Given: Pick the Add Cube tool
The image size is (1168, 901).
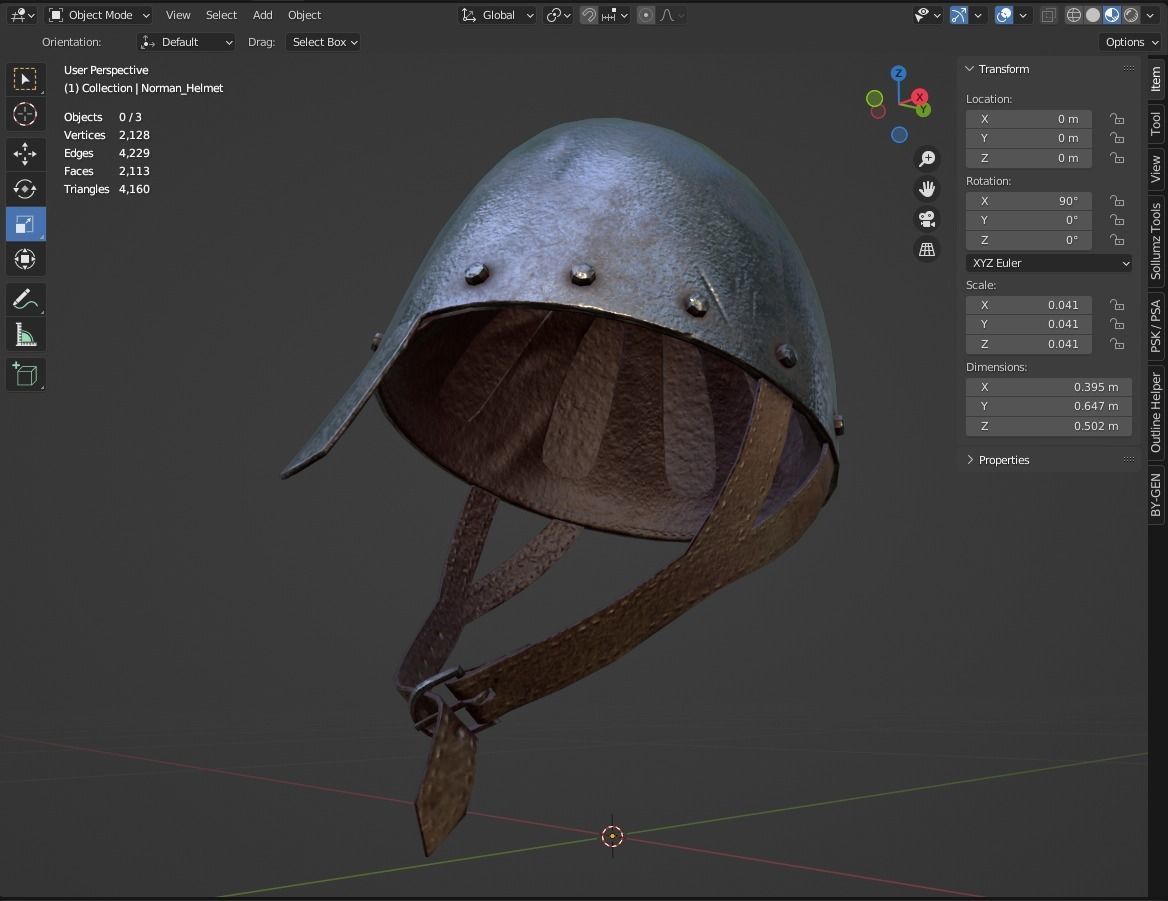Looking at the screenshot, I should (25, 374).
